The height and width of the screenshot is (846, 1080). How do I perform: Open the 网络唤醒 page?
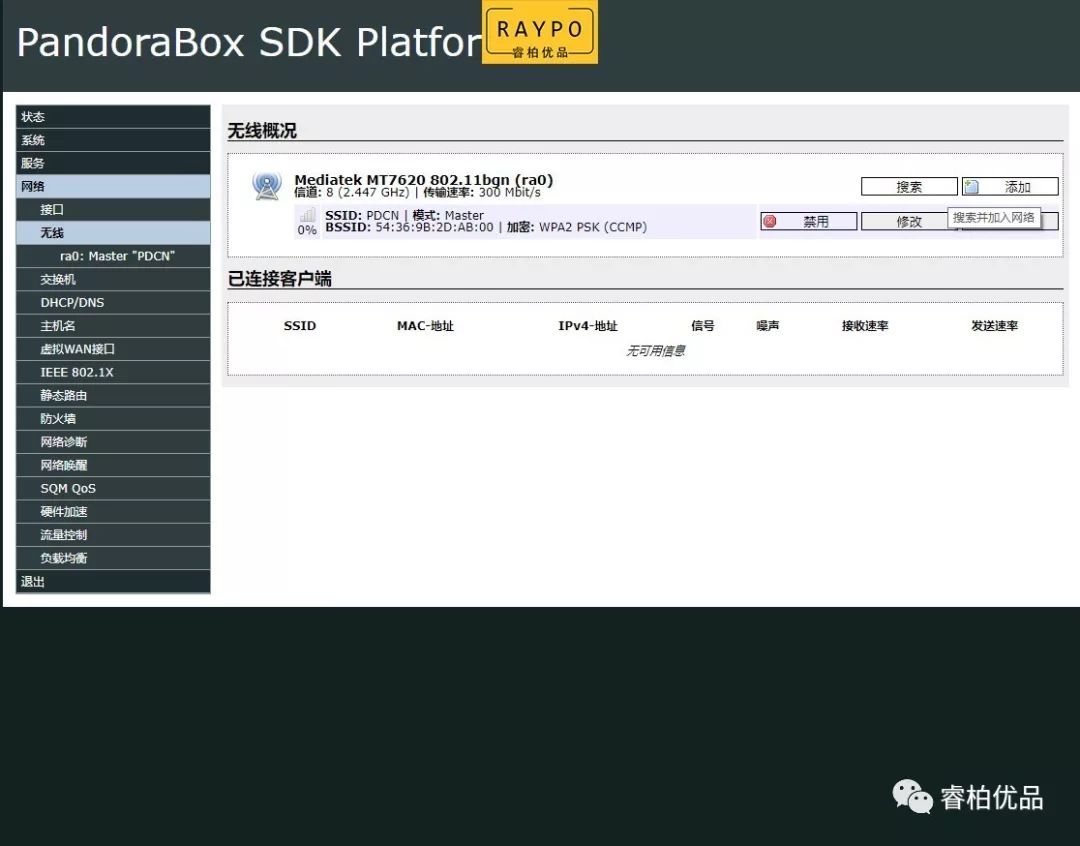coord(113,465)
